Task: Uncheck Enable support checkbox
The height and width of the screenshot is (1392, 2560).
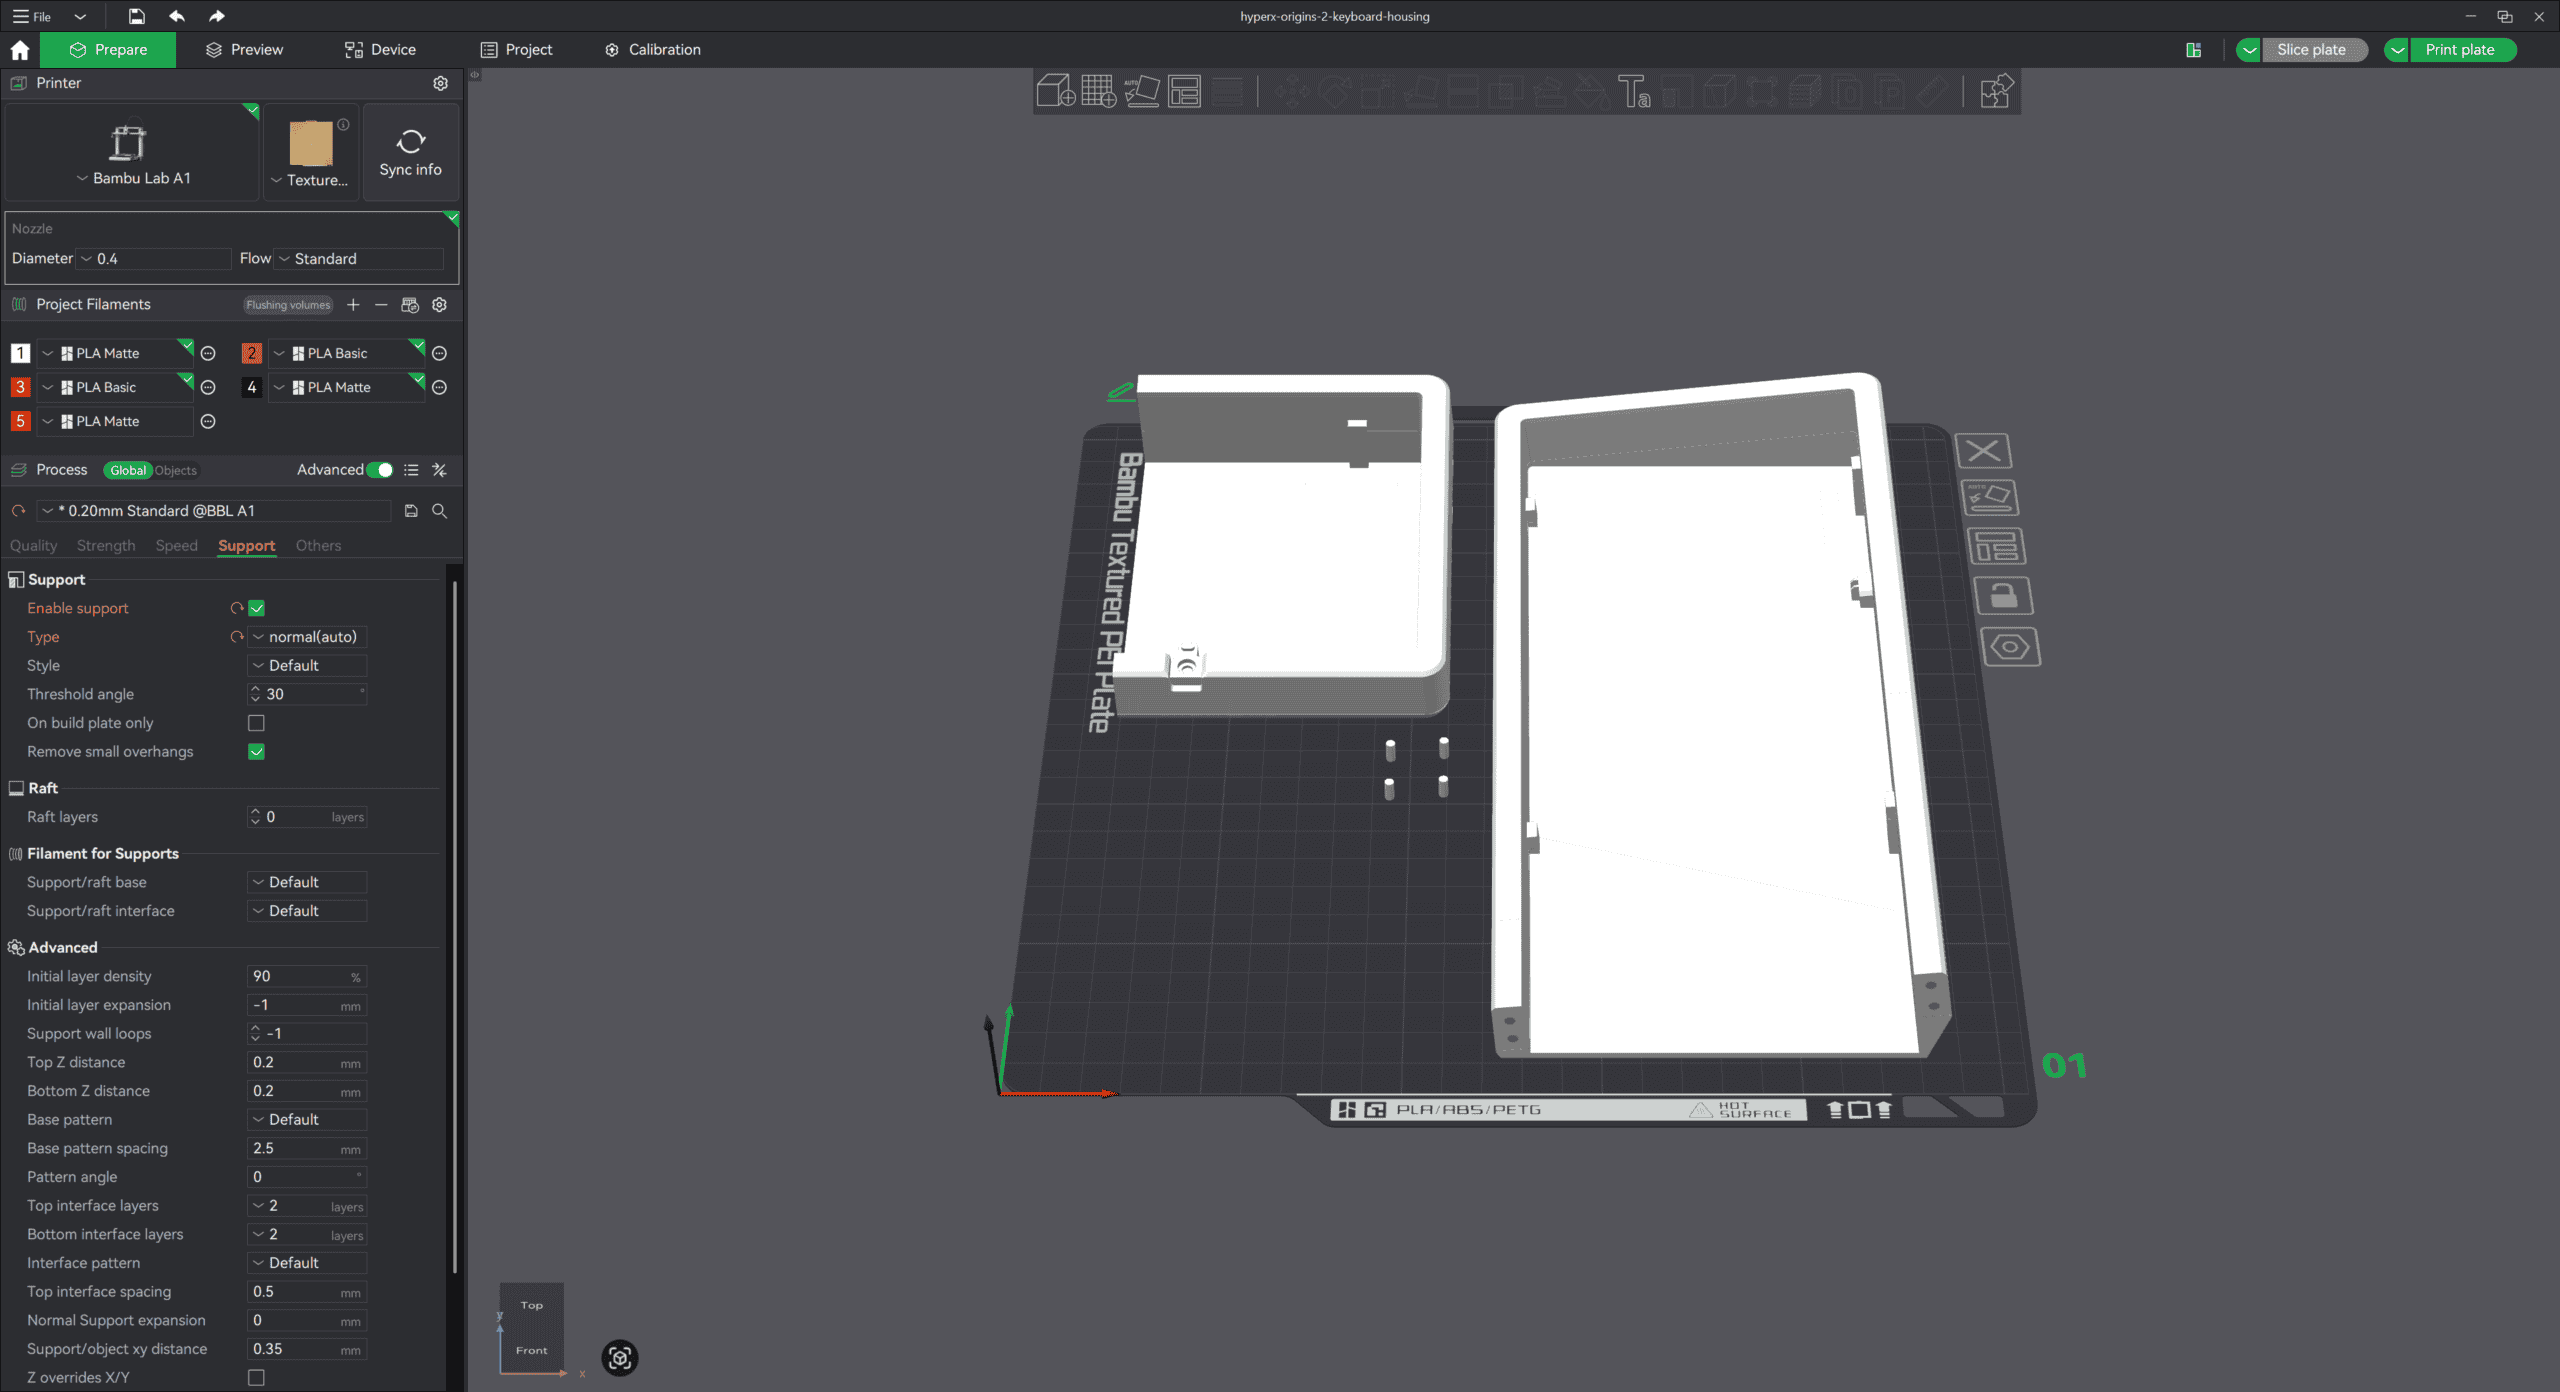Action: point(256,608)
